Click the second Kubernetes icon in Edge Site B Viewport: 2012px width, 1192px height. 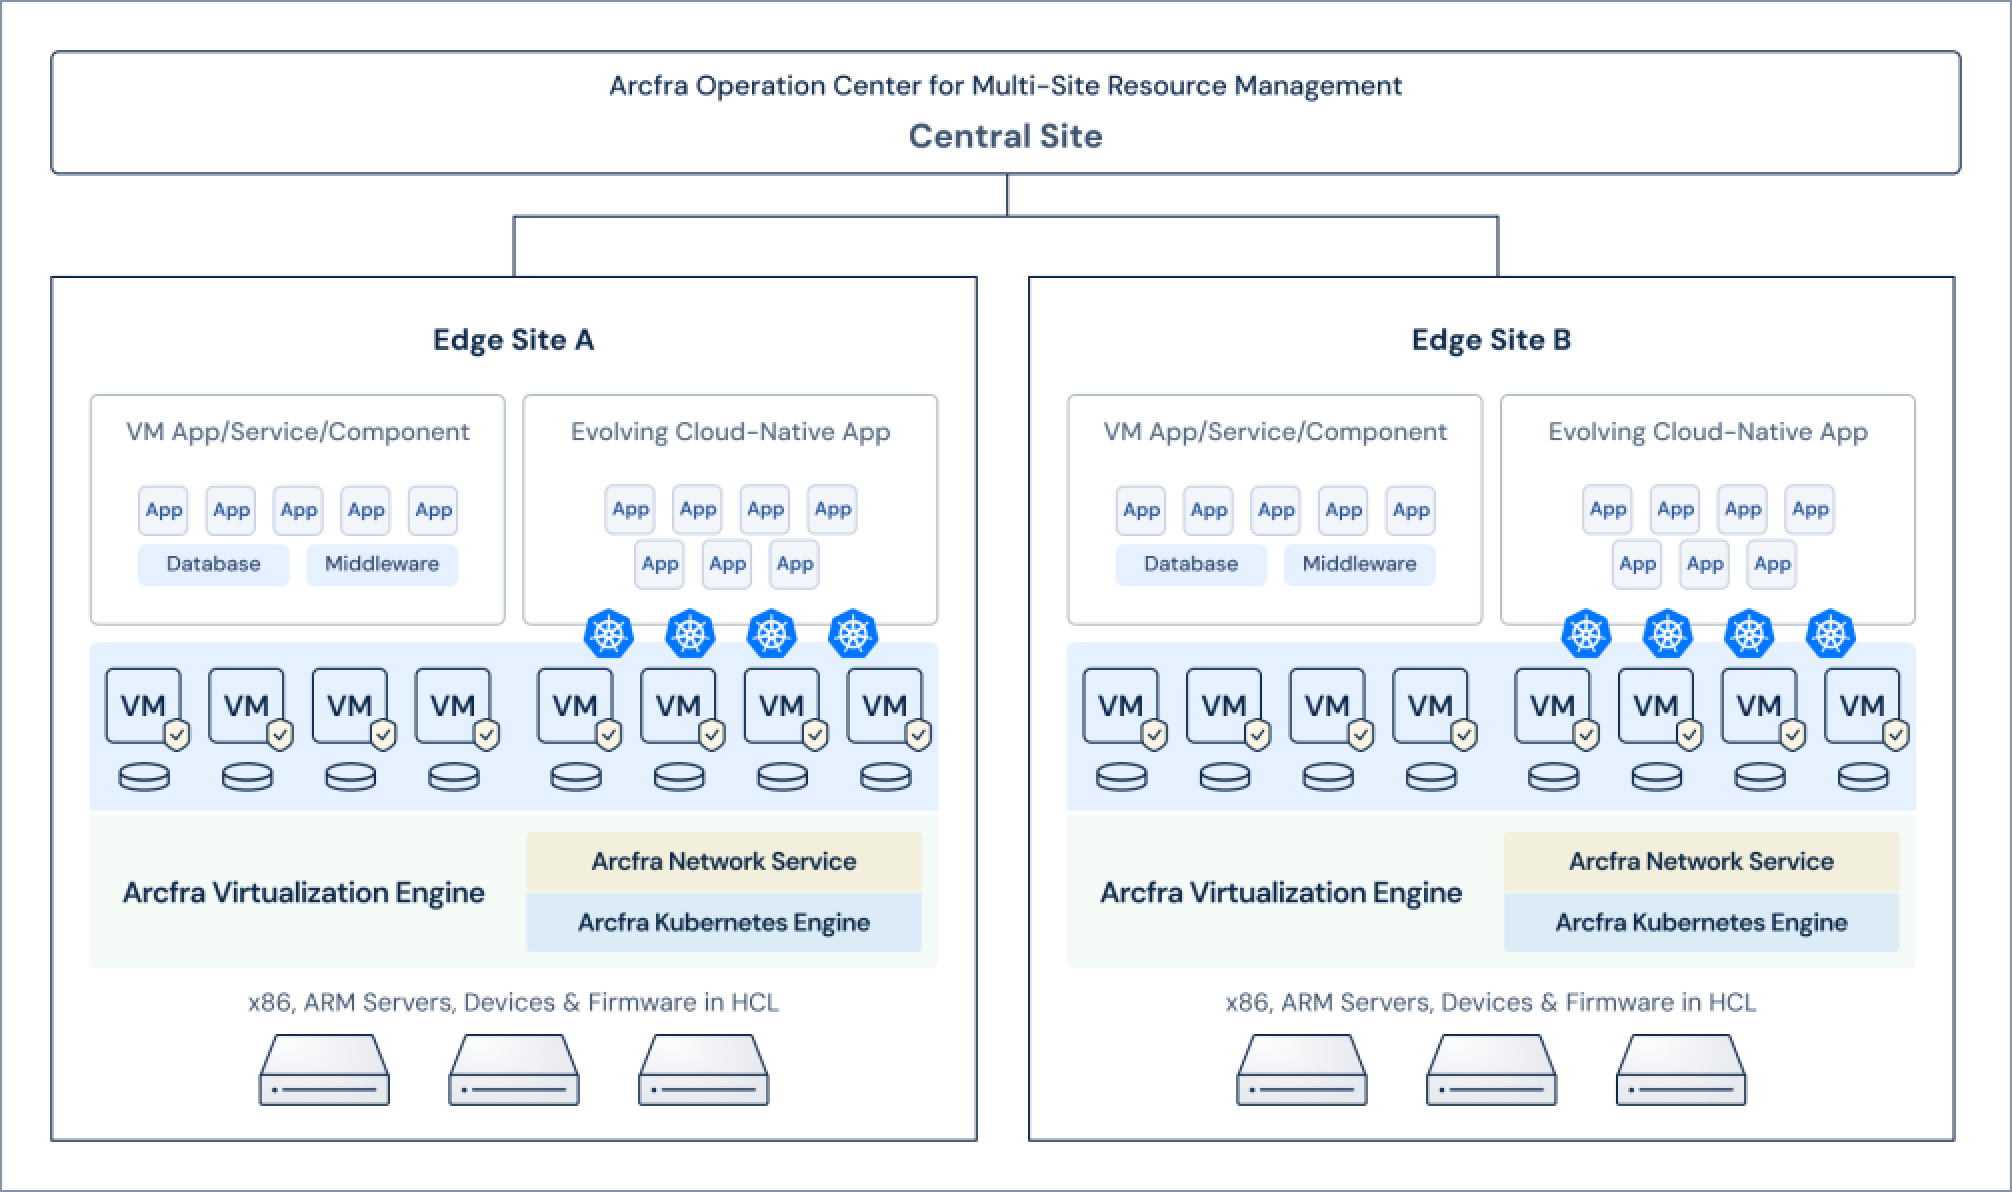click(1668, 633)
